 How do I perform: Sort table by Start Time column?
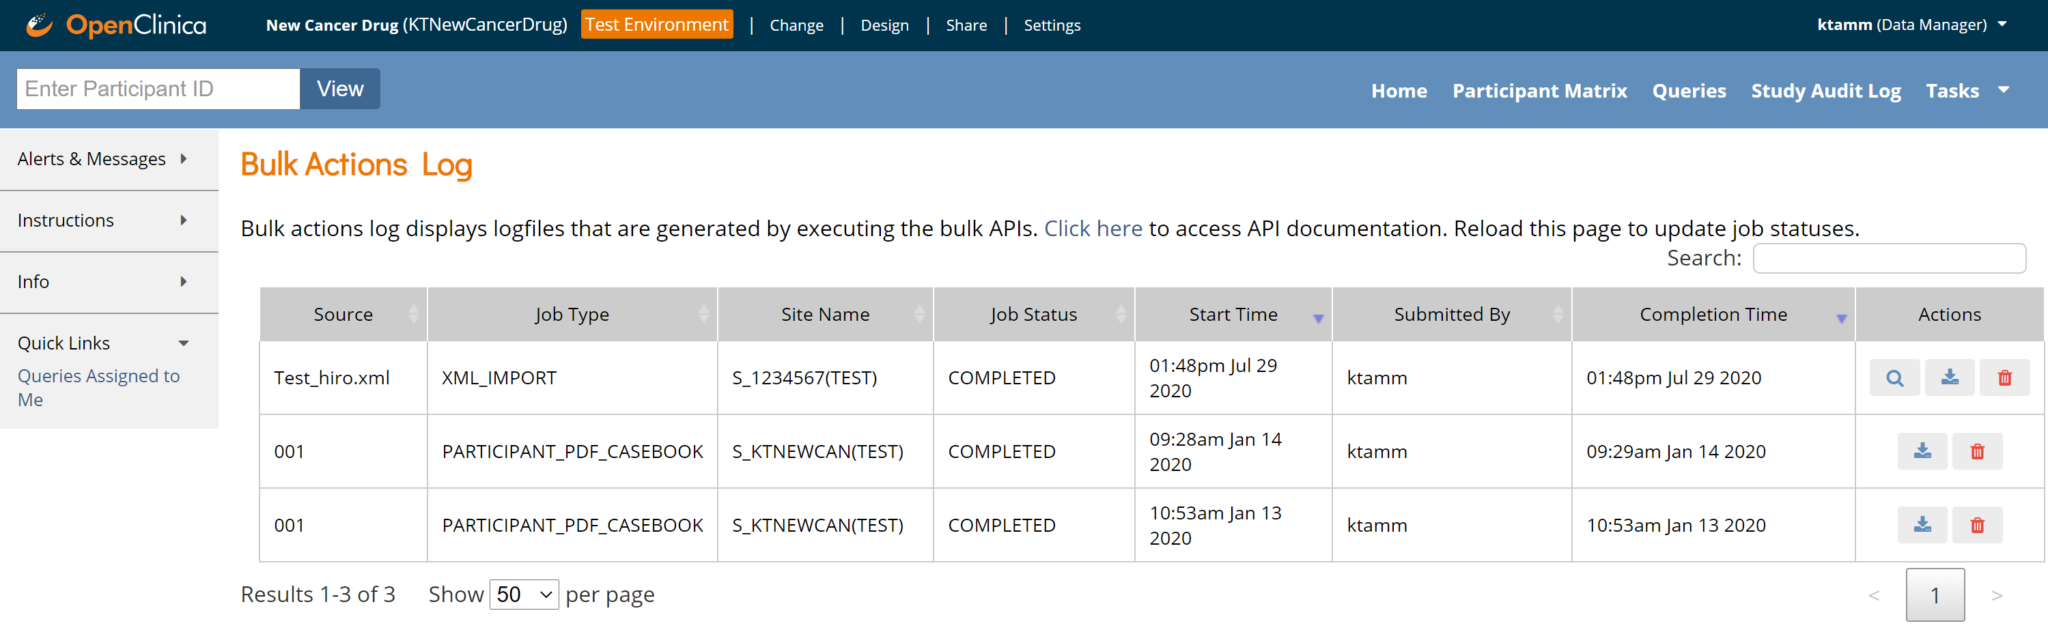1233,315
